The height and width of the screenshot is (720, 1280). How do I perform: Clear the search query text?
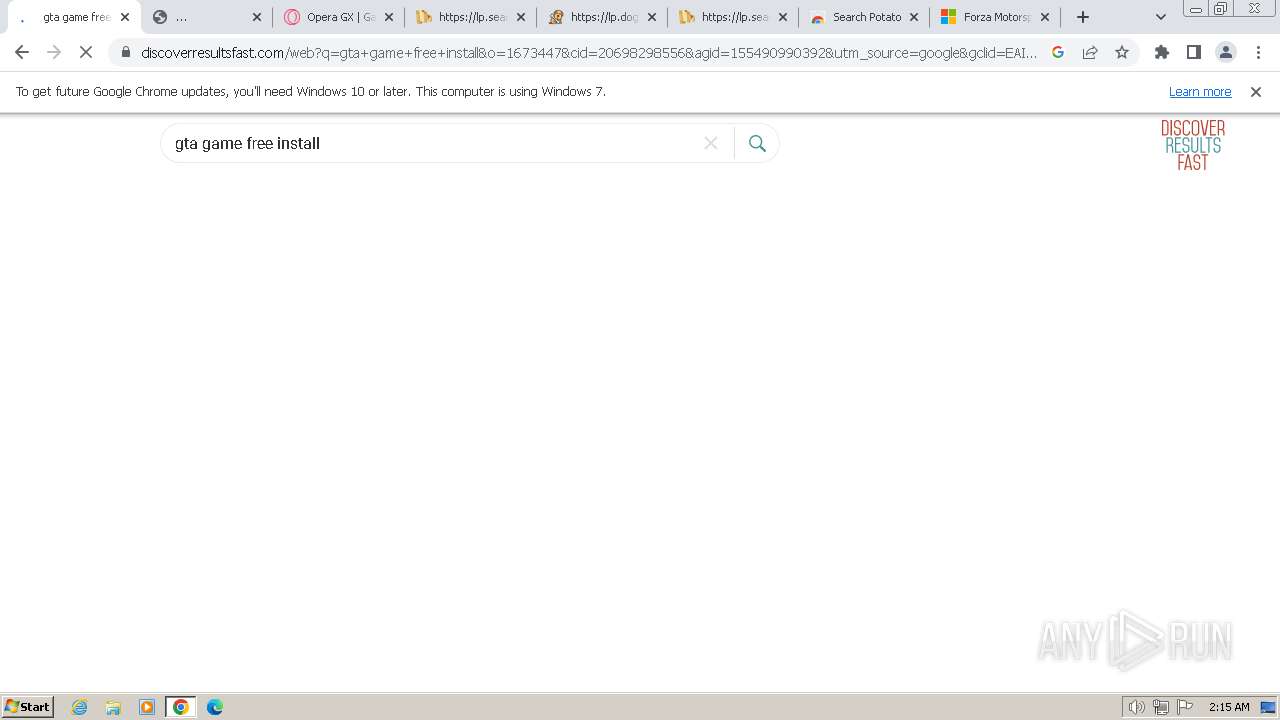[711, 143]
